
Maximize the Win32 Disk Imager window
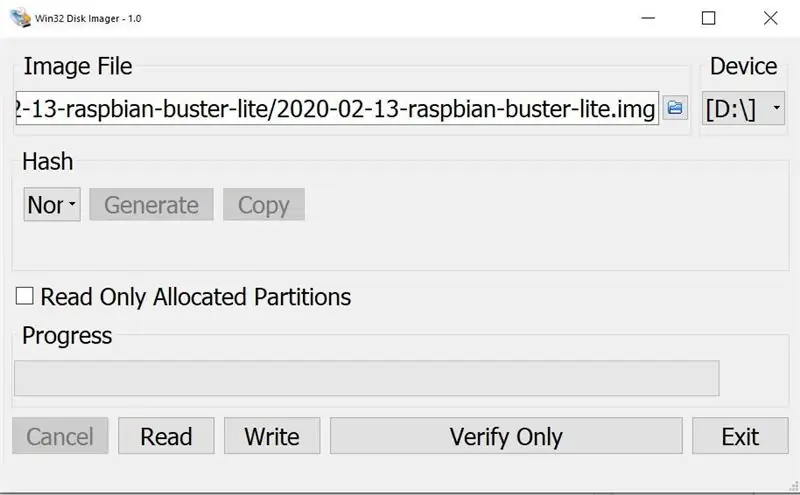point(708,18)
